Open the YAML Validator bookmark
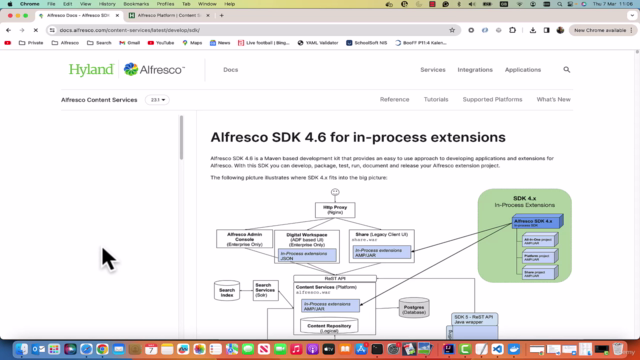640x360 pixels. point(318,42)
